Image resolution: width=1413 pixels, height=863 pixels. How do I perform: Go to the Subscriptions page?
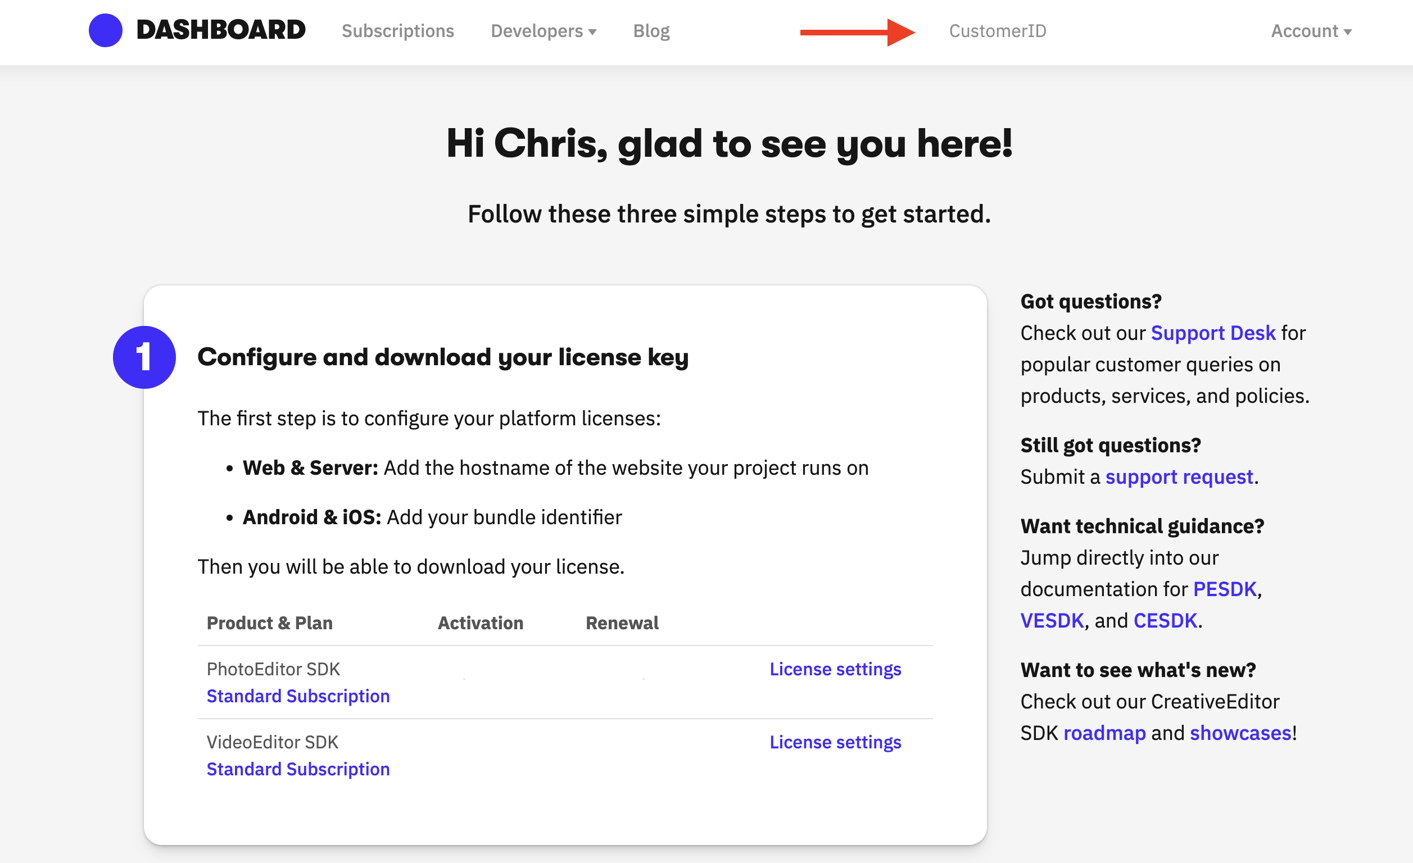(x=397, y=31)
